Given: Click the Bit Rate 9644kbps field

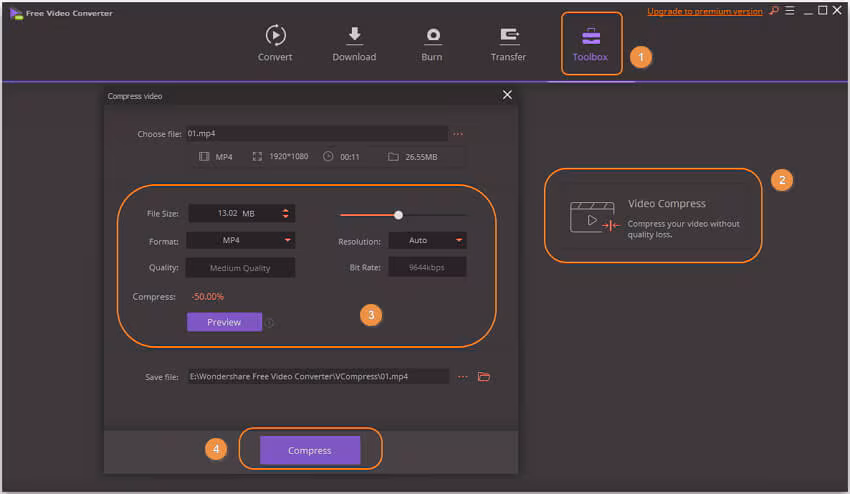Looking at the screenshot, I should 427,267.
